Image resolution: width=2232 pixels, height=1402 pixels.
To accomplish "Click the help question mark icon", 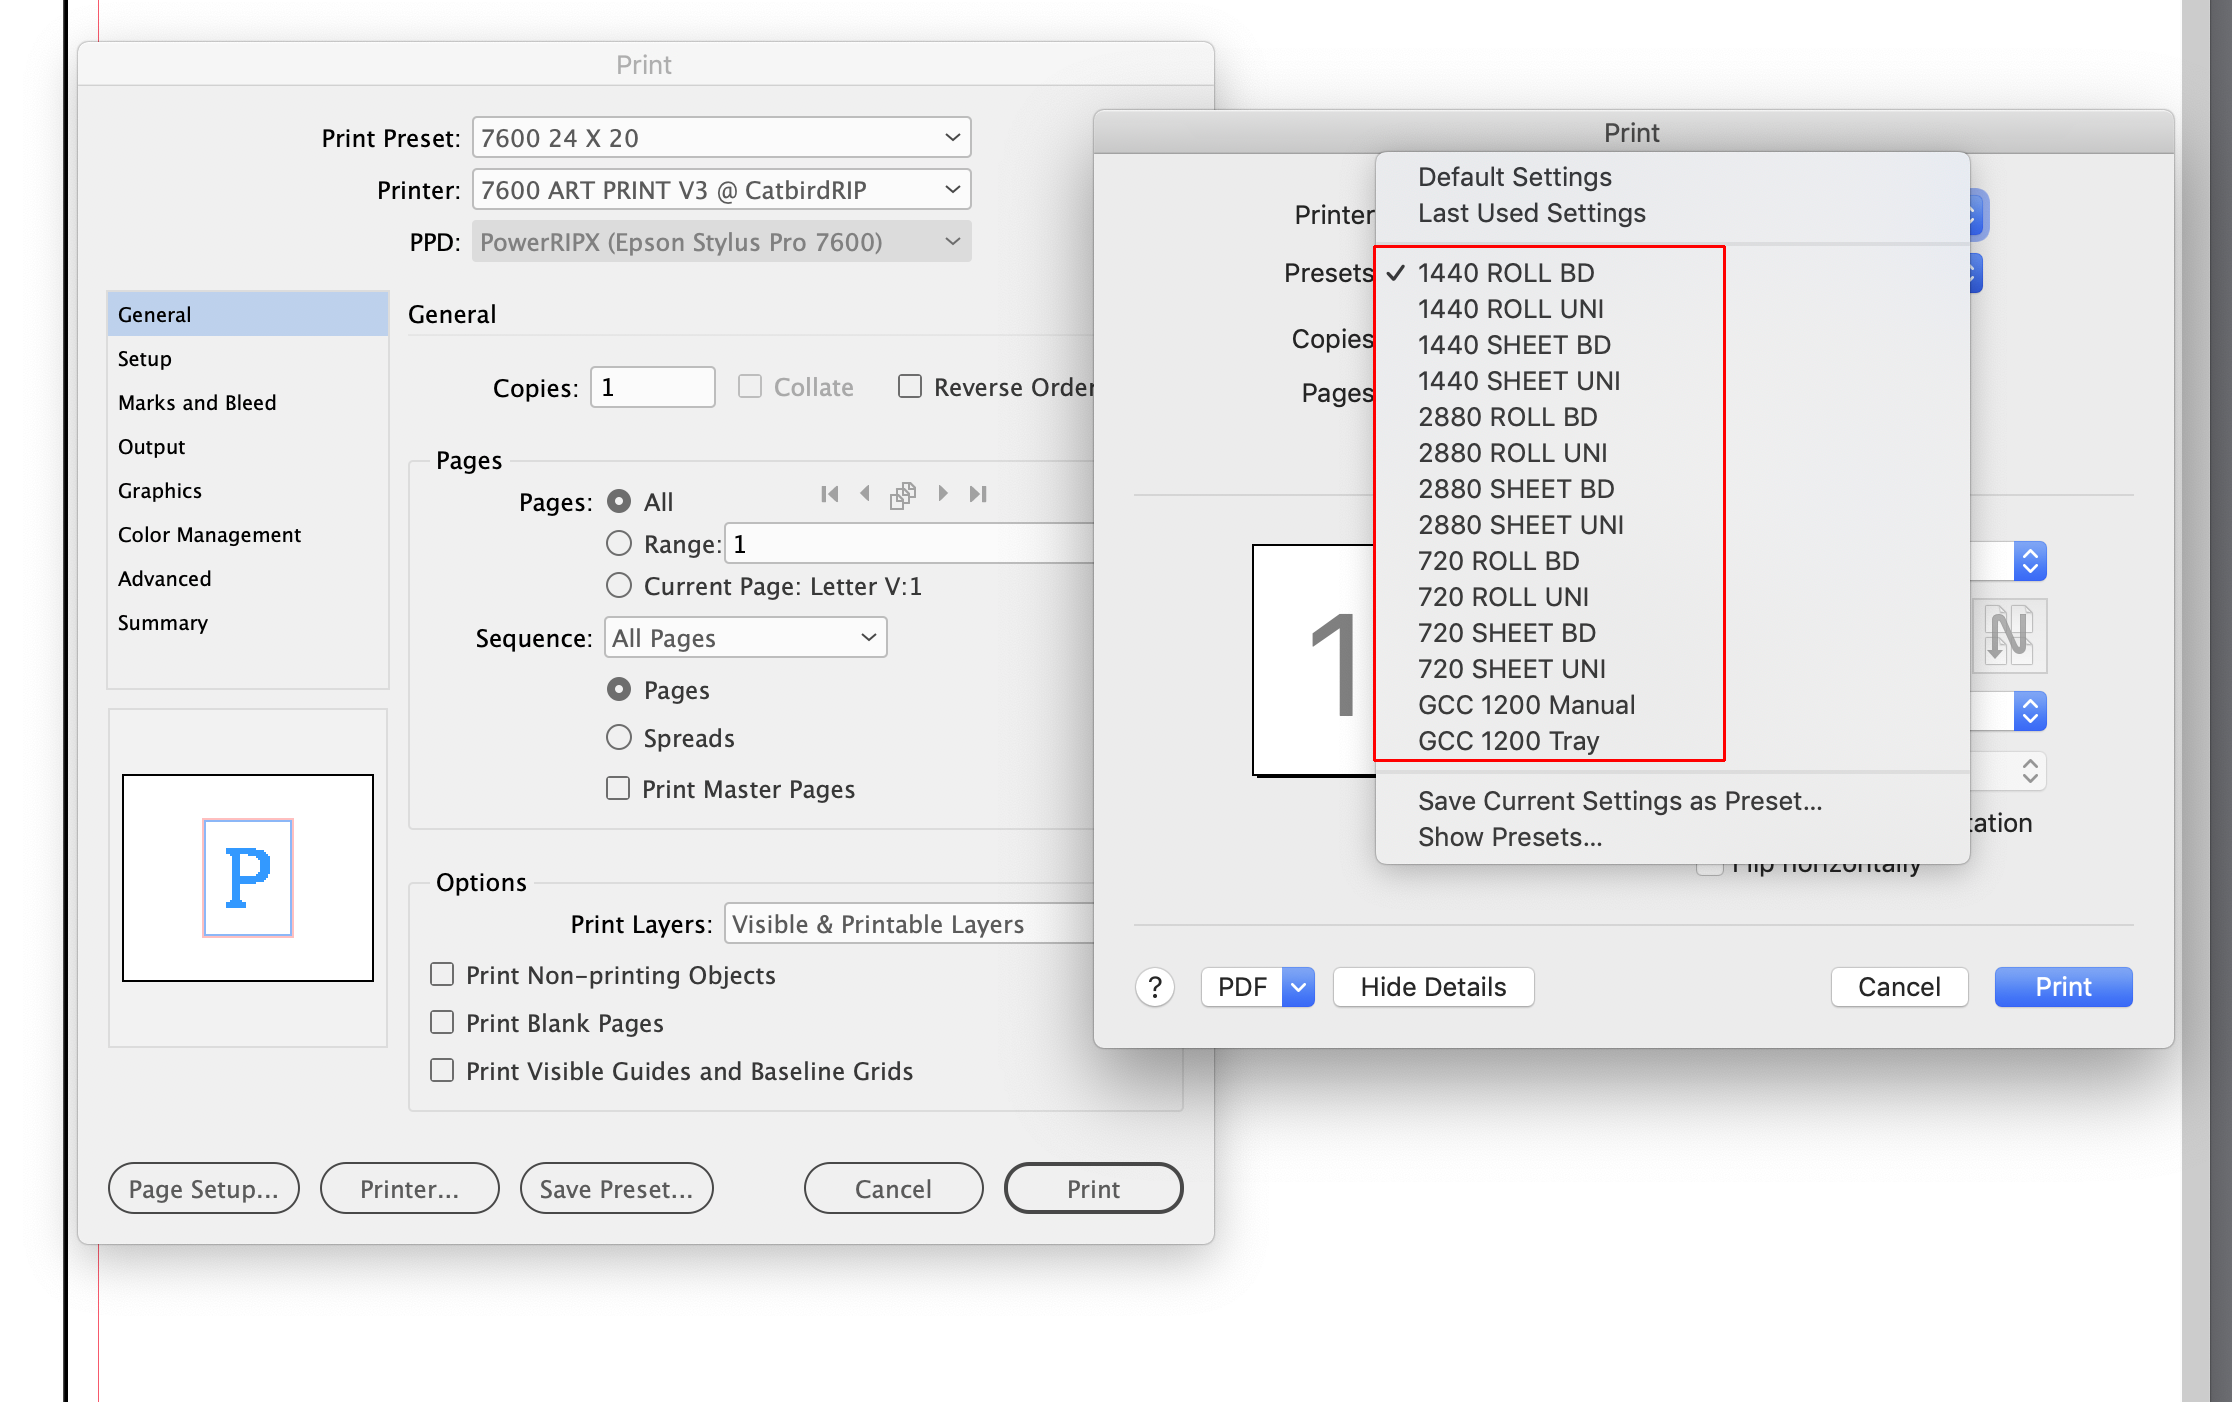I will click(x=1155, y=987).
